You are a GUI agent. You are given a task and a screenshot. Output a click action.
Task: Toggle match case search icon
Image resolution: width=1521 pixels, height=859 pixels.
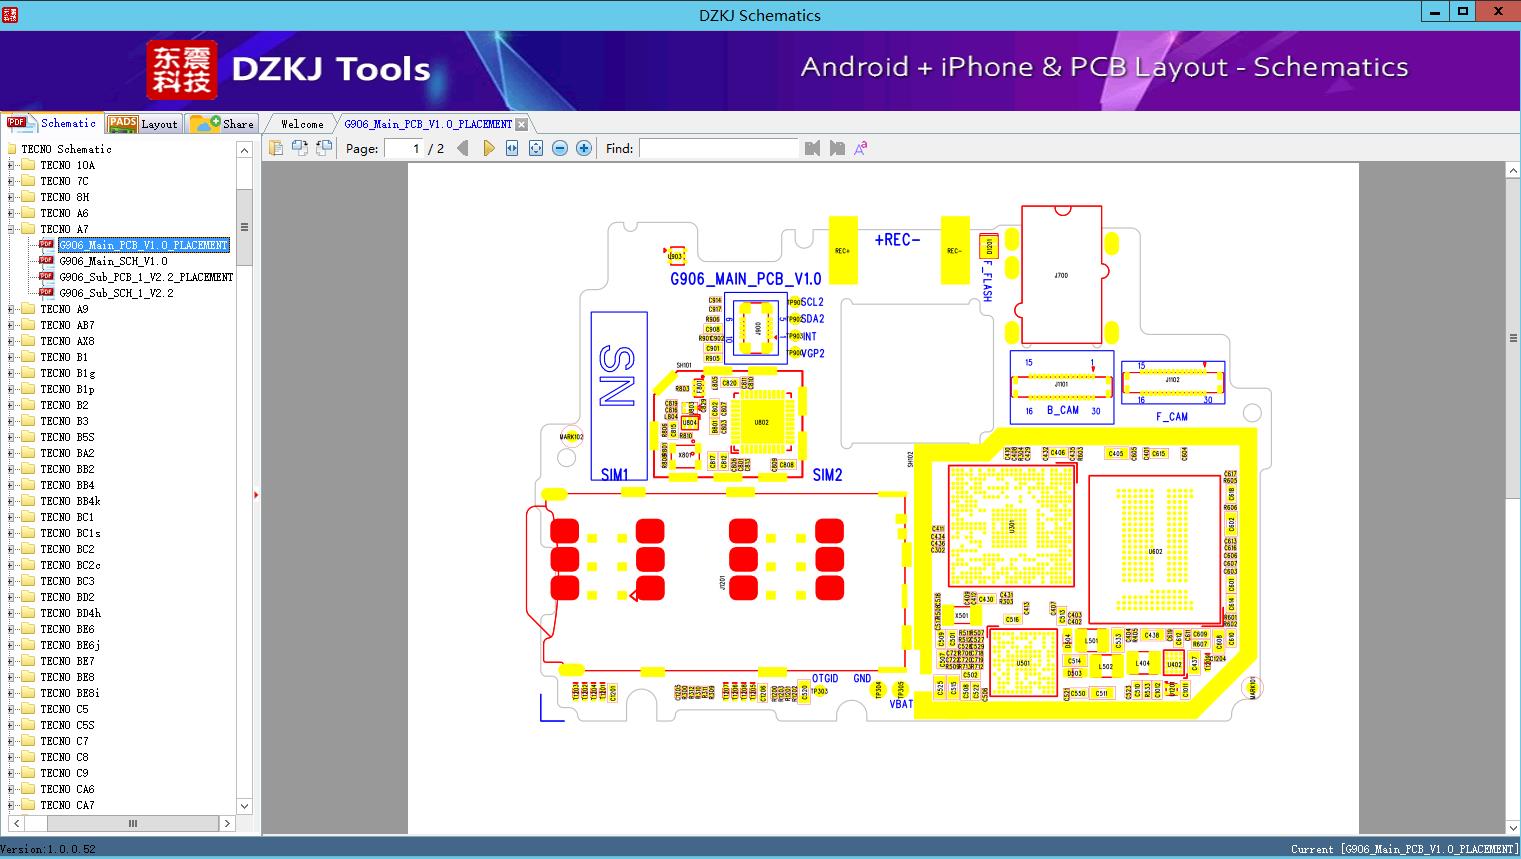tap(860, 148)
